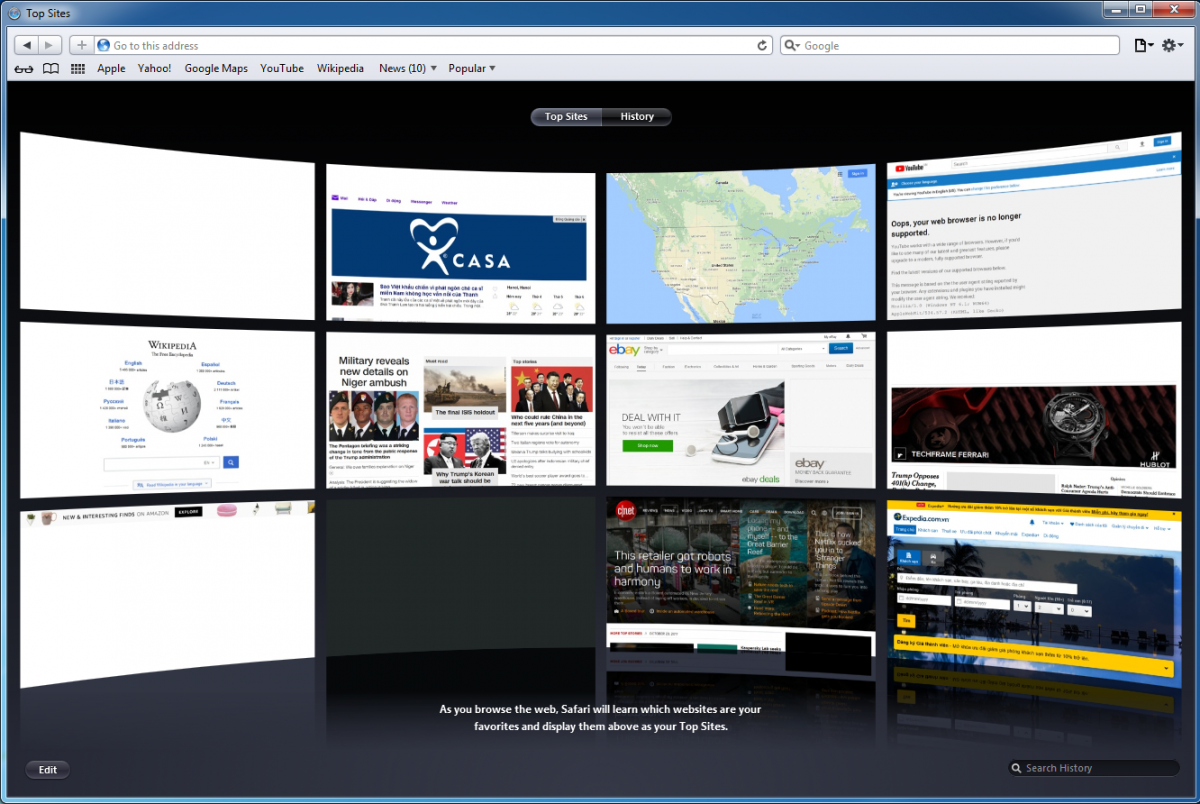This screenshot has height=804, width=1200.
Task: Open the Top Sites grid icon
Action: click(77, 69)
